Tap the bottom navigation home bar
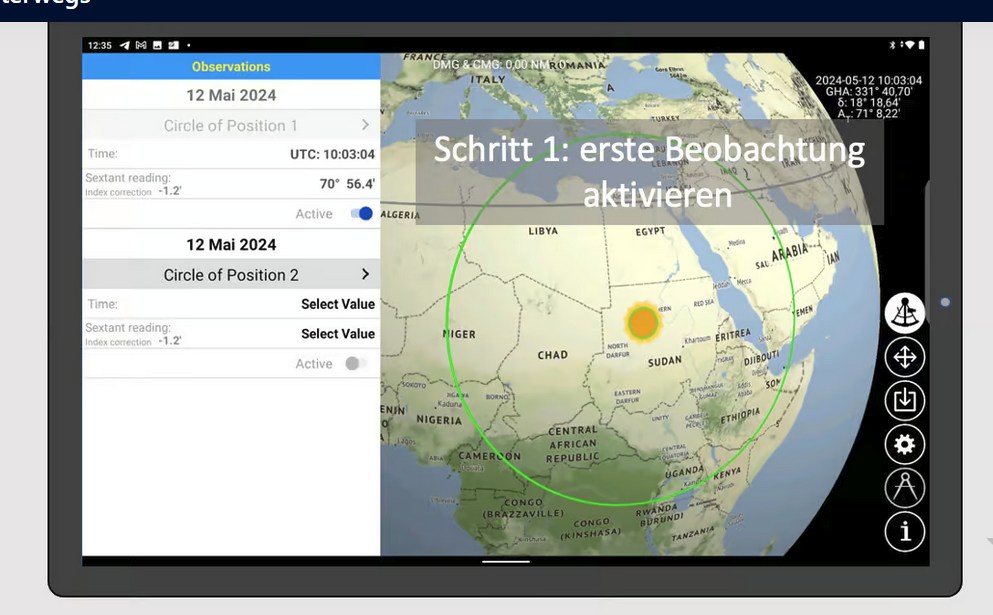The width and height of the screenshot is (993, 615). (505, 561)
